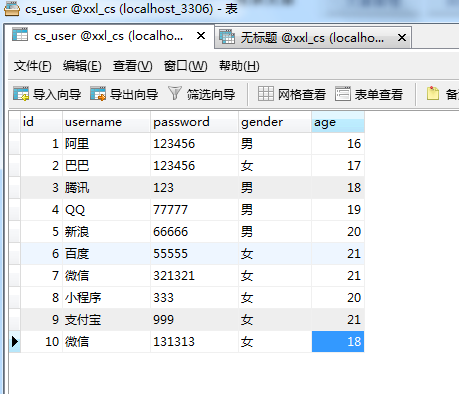Select the highlighted age 18 in row 10
Image resolution: width=459 pixels, height=394 pixels.
(338, 342)
